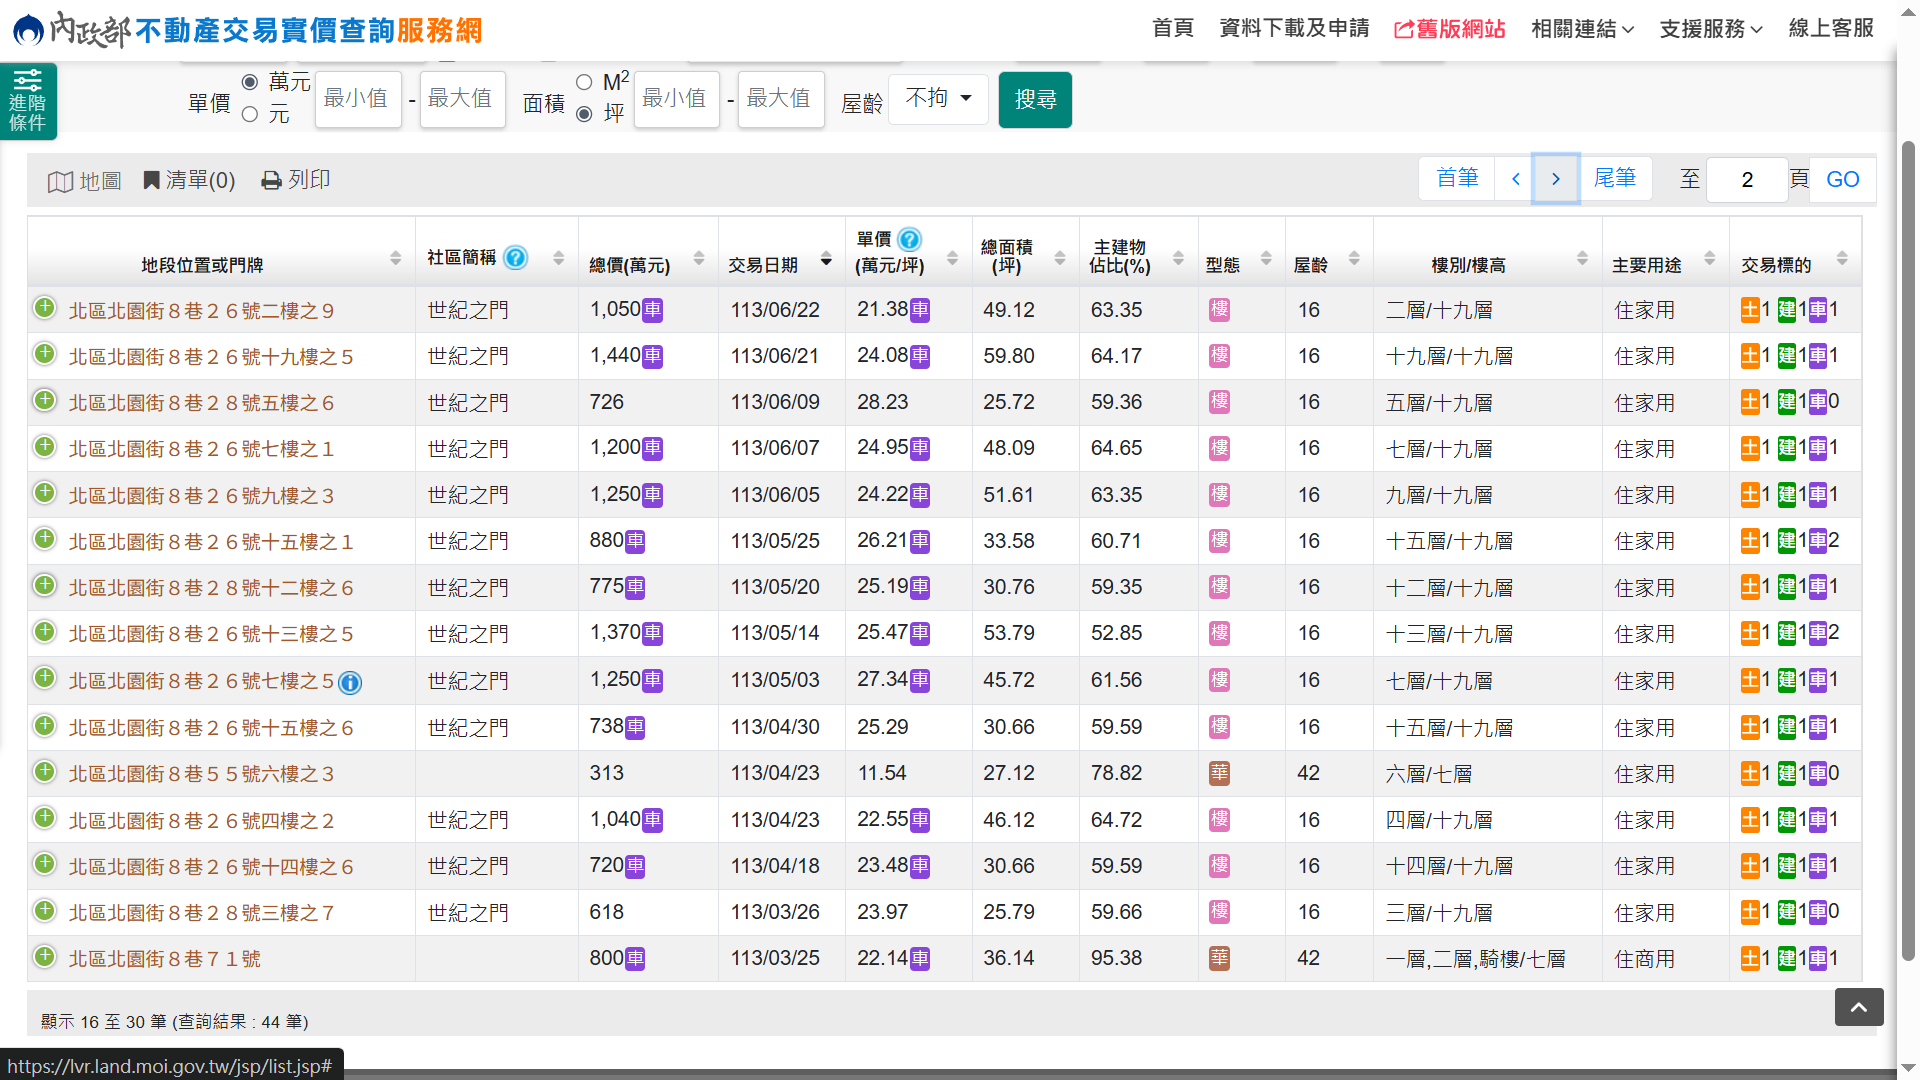Expand 支援服務 menu

[1711, 29]
